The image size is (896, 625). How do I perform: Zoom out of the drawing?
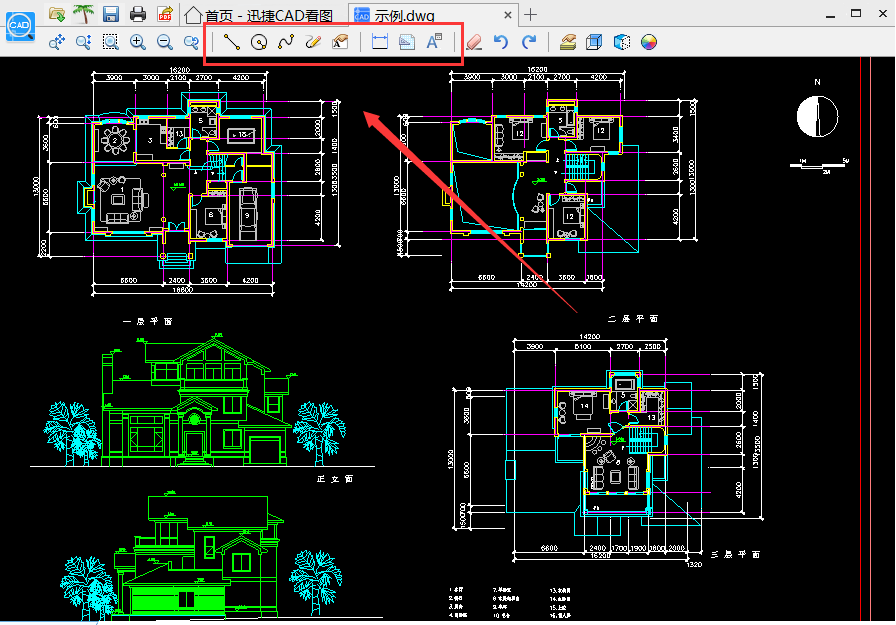tap(165, 42)
